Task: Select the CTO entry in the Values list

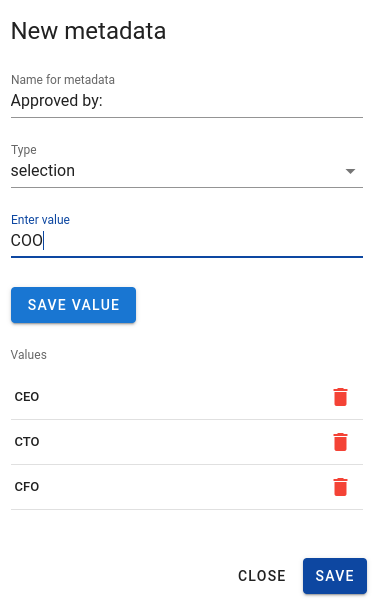Action: [187, 442]
